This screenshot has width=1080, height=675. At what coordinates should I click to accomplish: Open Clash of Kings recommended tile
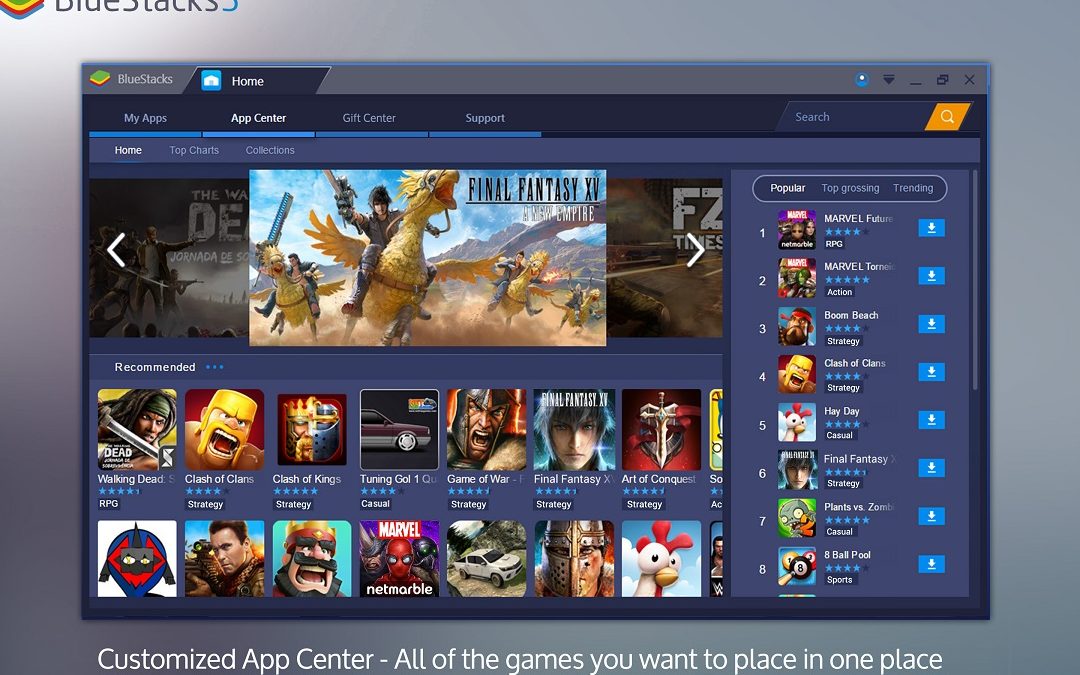[x=311, y=430]
